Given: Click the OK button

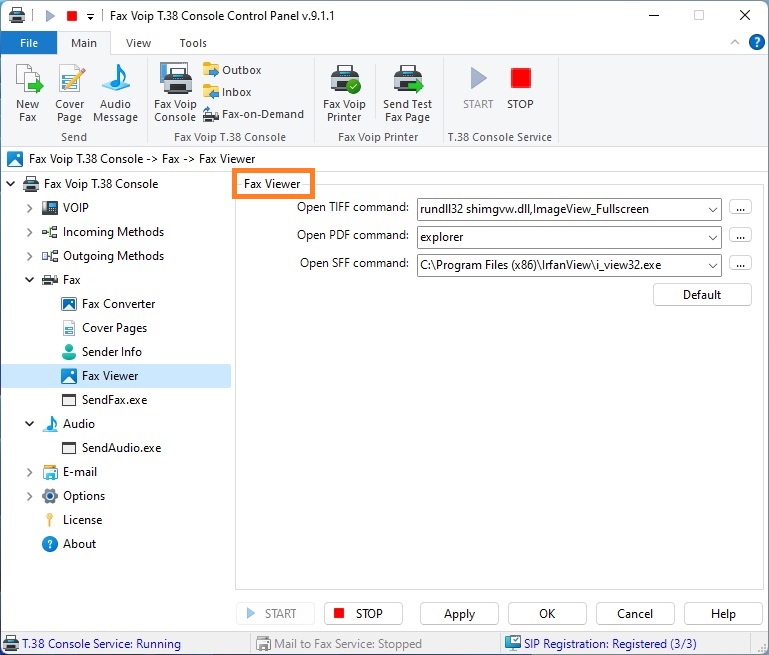Looking at the screenshot, I should (547, 613).
